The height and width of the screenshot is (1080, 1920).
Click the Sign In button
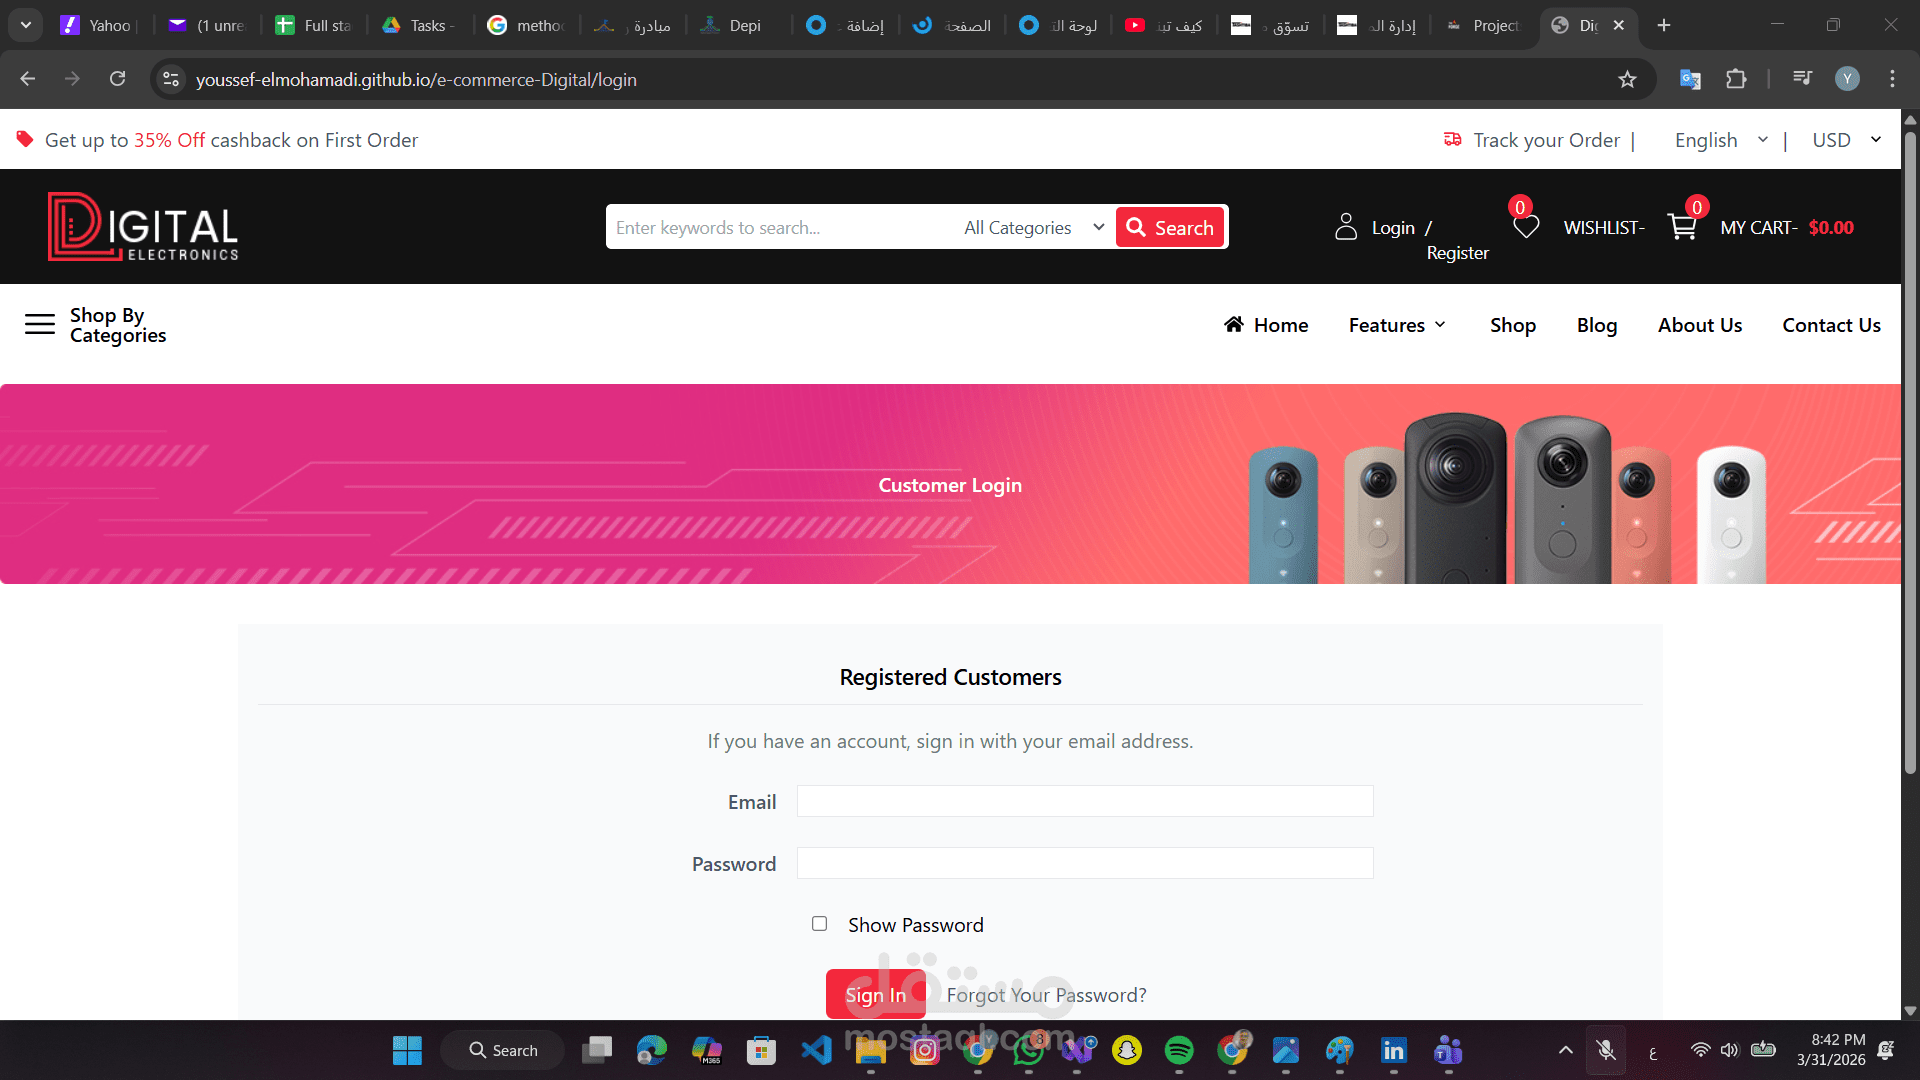click(875, 994)
